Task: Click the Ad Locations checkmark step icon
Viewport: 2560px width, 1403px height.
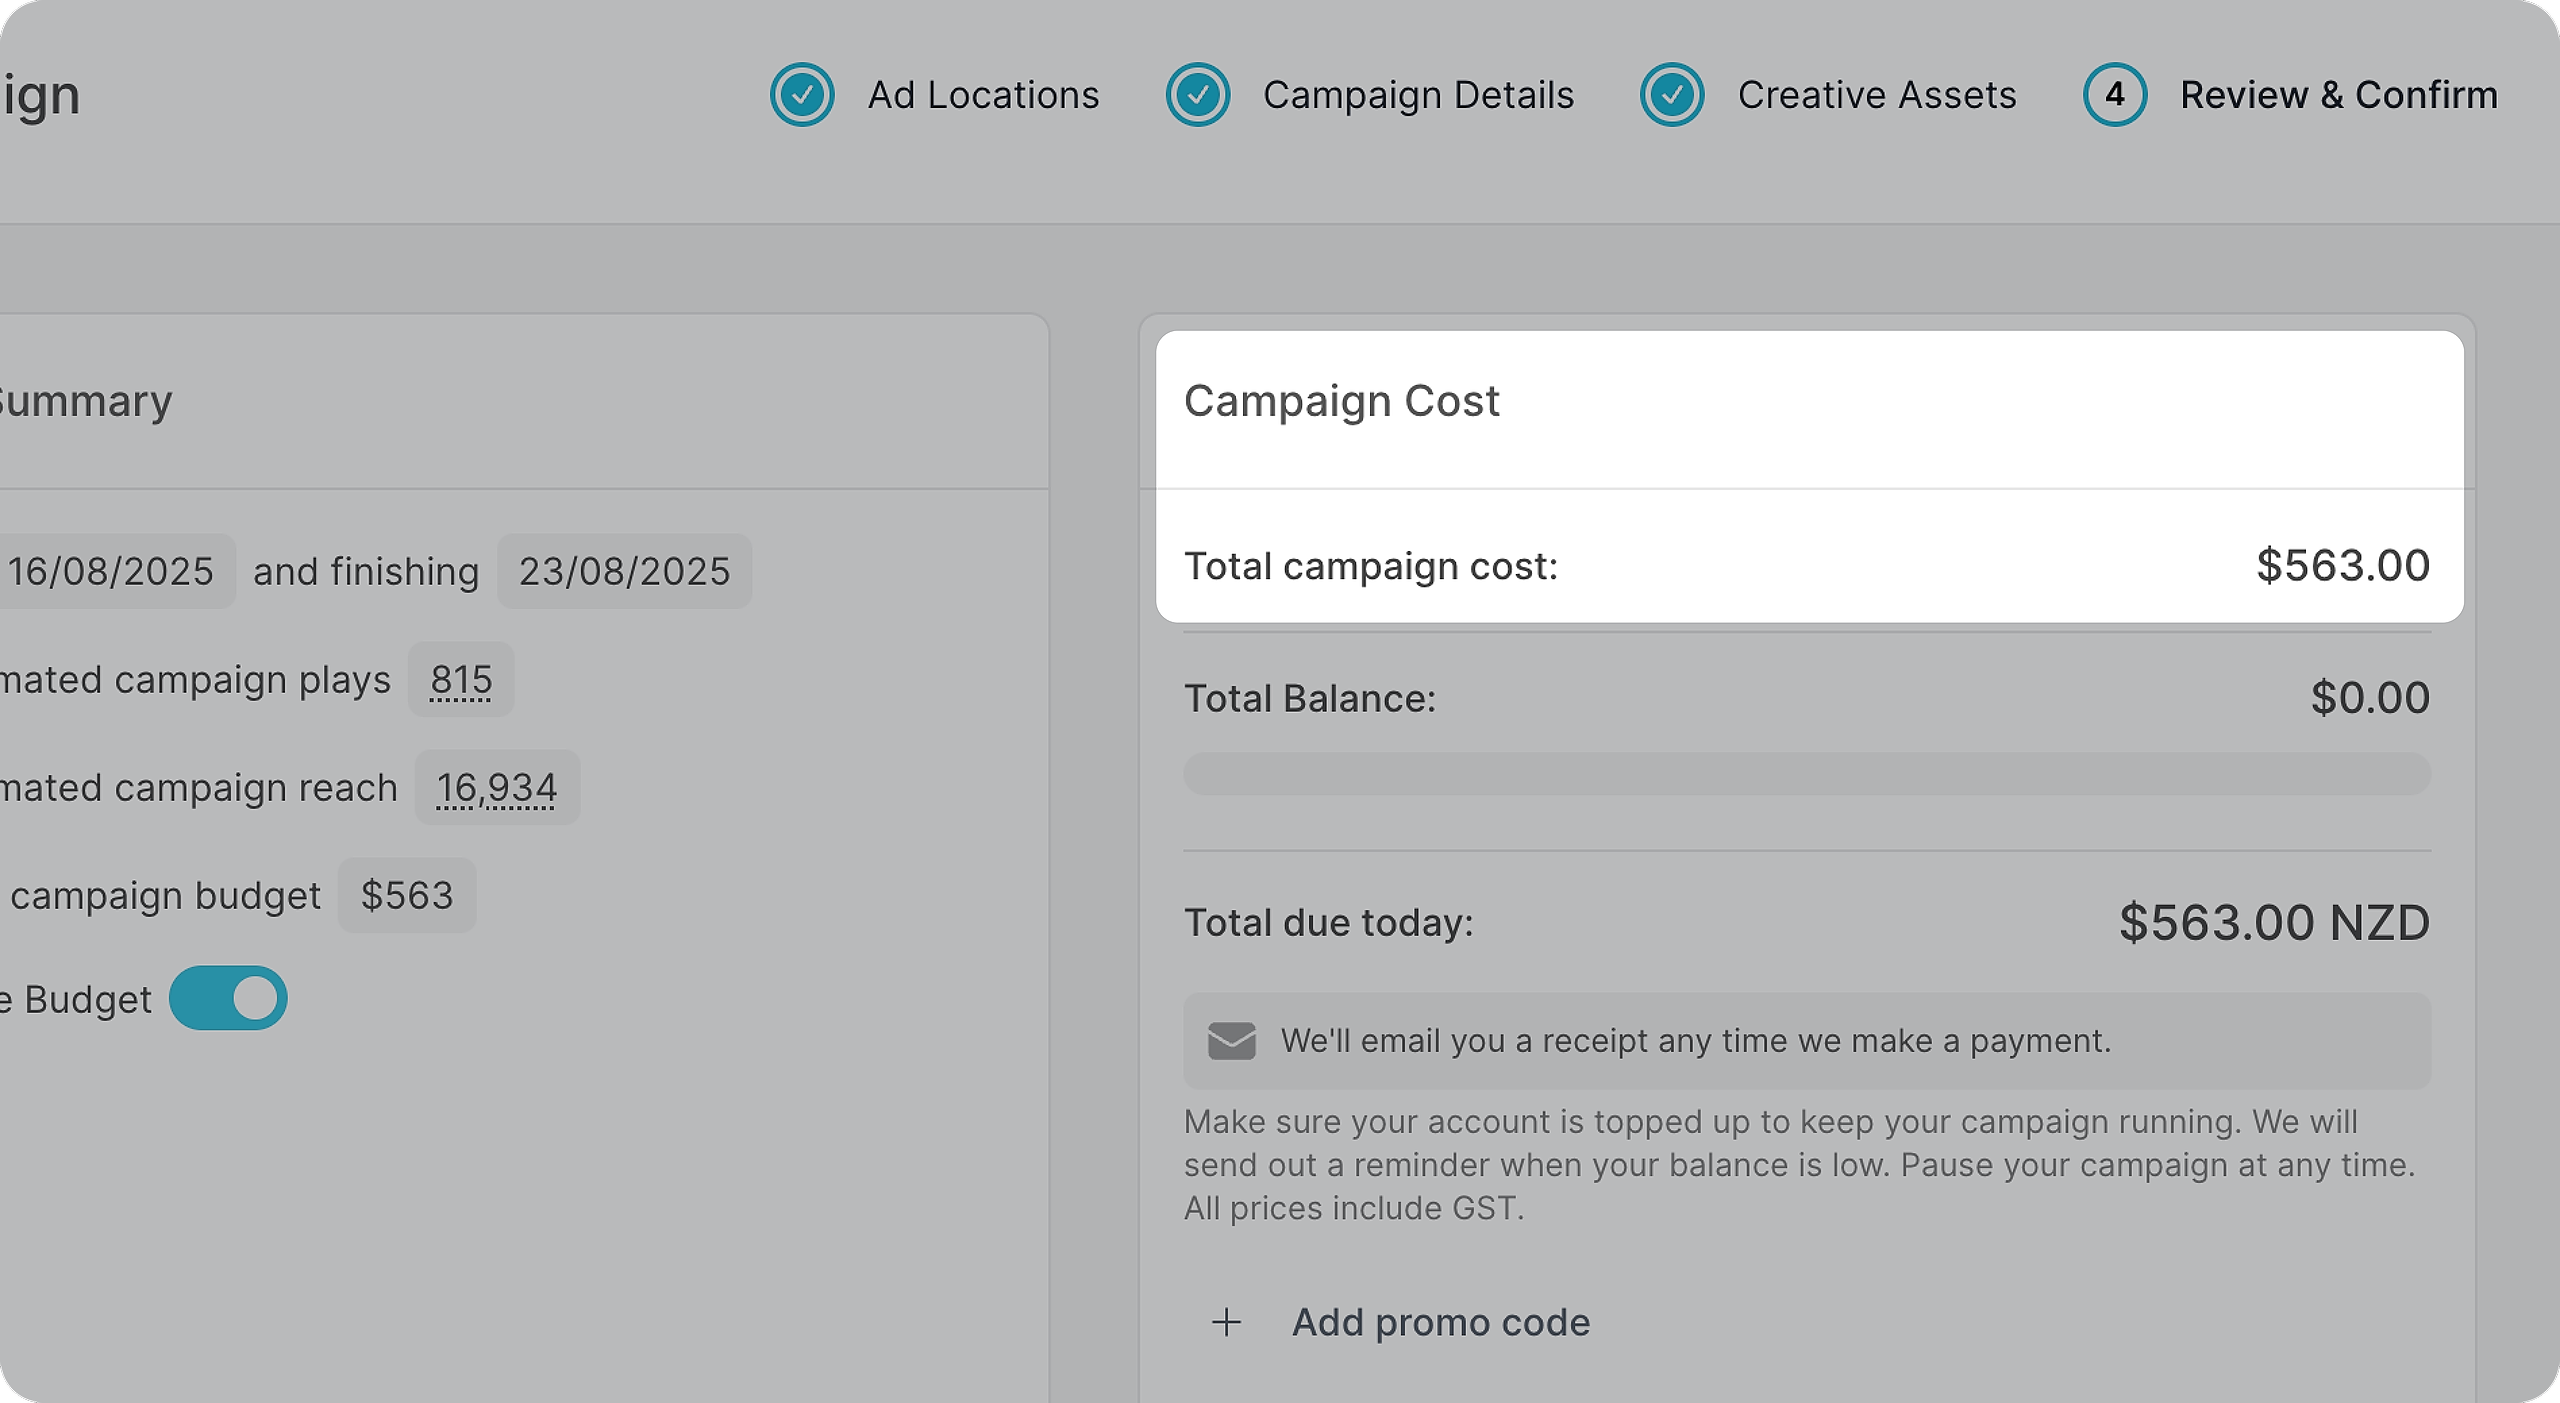Action: click(802, 95)
